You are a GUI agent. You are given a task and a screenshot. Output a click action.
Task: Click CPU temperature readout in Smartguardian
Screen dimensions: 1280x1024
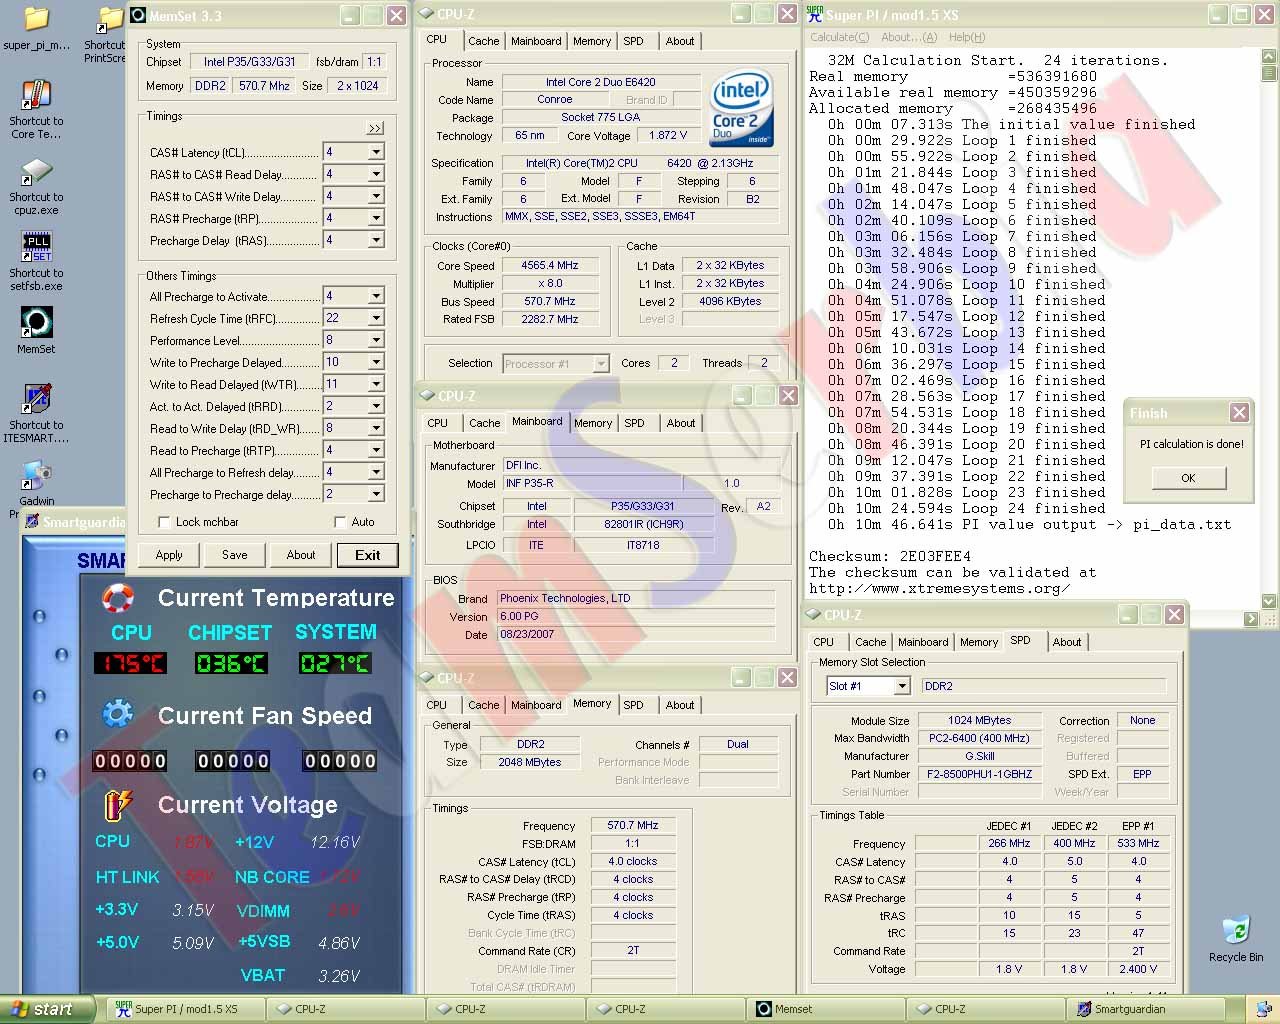(x=130, y=663)
